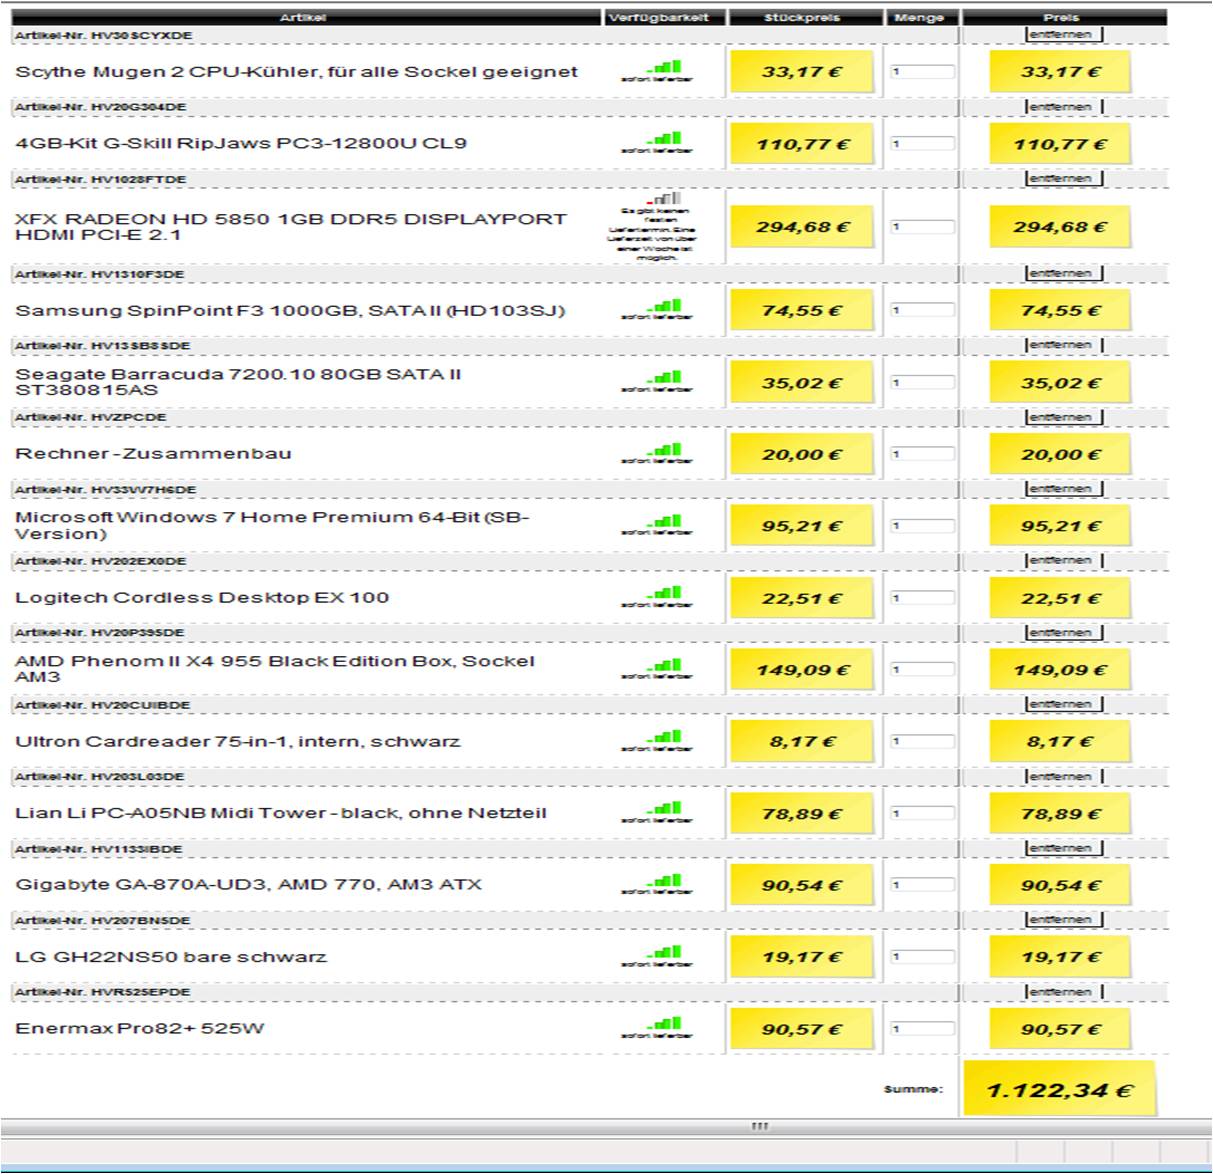Click the Preis column header
1213x1174 pixels.
[1062, 17]
